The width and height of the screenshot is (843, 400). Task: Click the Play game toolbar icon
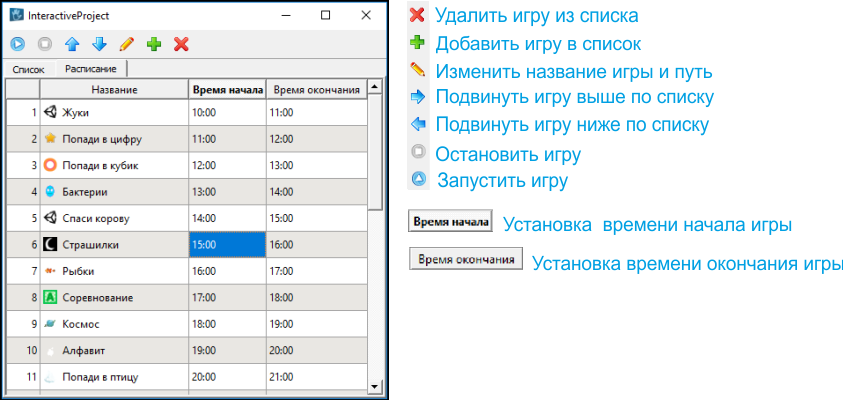point(18,44)
